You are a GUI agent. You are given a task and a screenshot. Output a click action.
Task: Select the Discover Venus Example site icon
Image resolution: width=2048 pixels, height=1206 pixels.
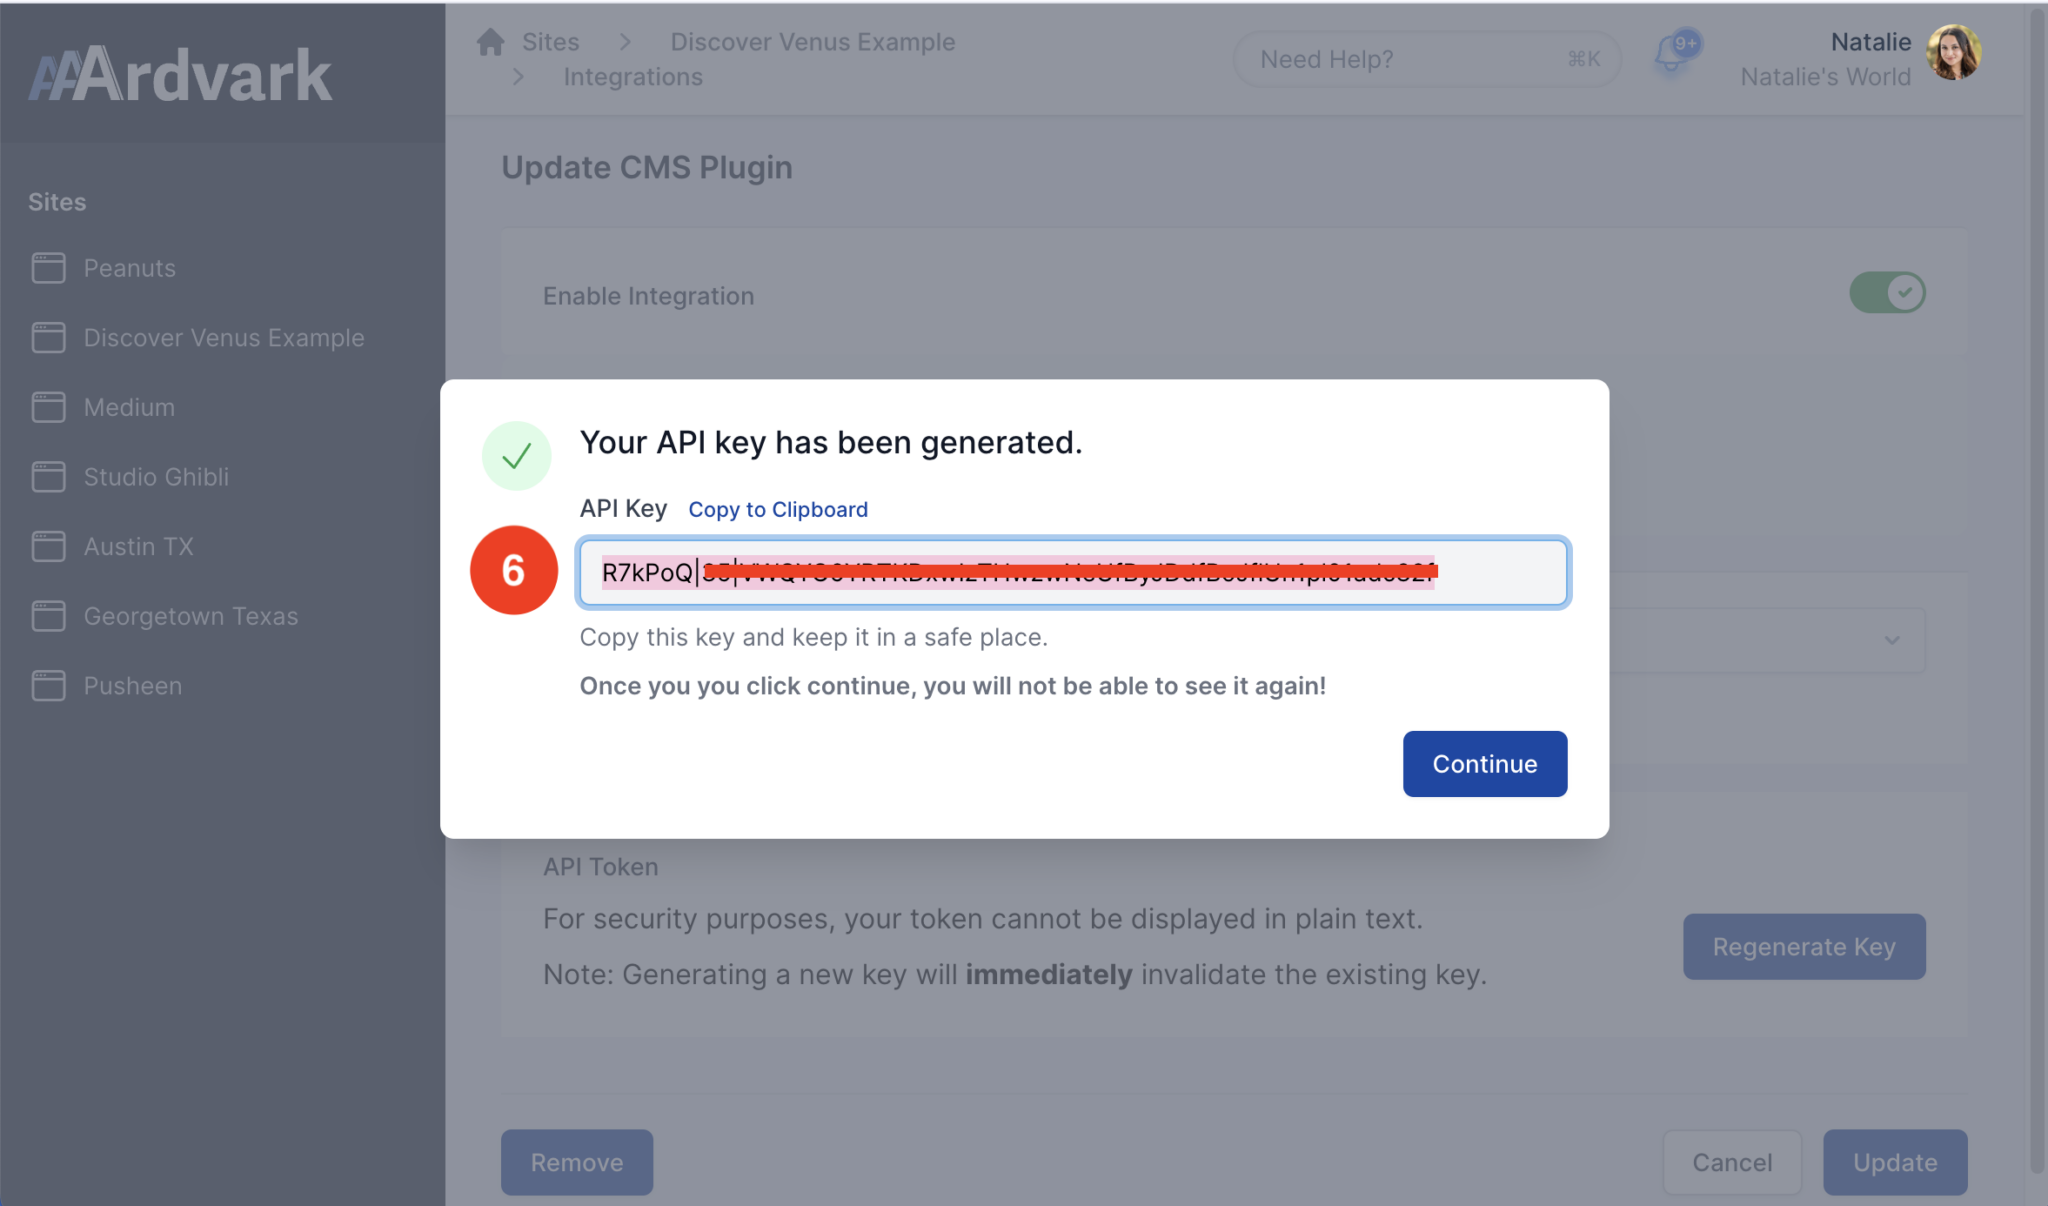tap(47, 337)
